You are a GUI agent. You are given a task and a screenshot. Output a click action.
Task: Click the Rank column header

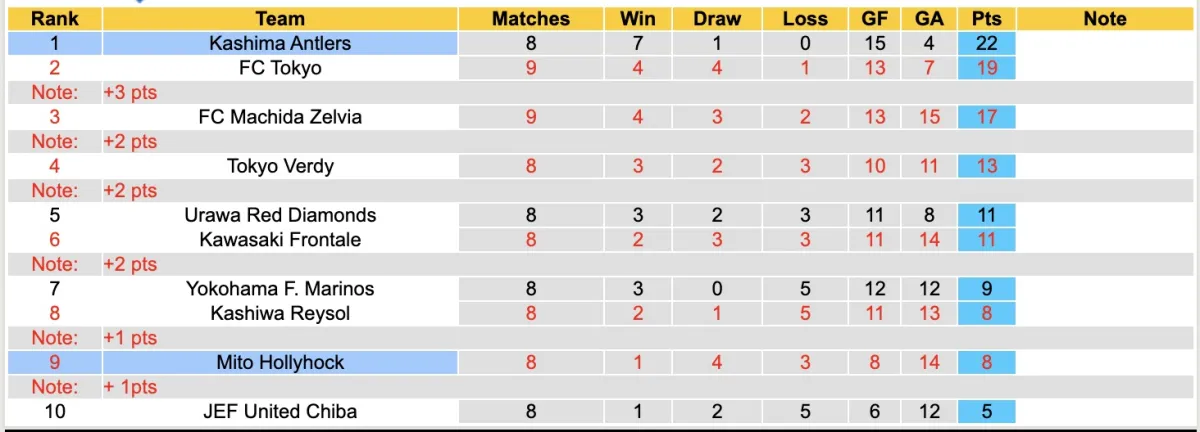click(54, 19)
